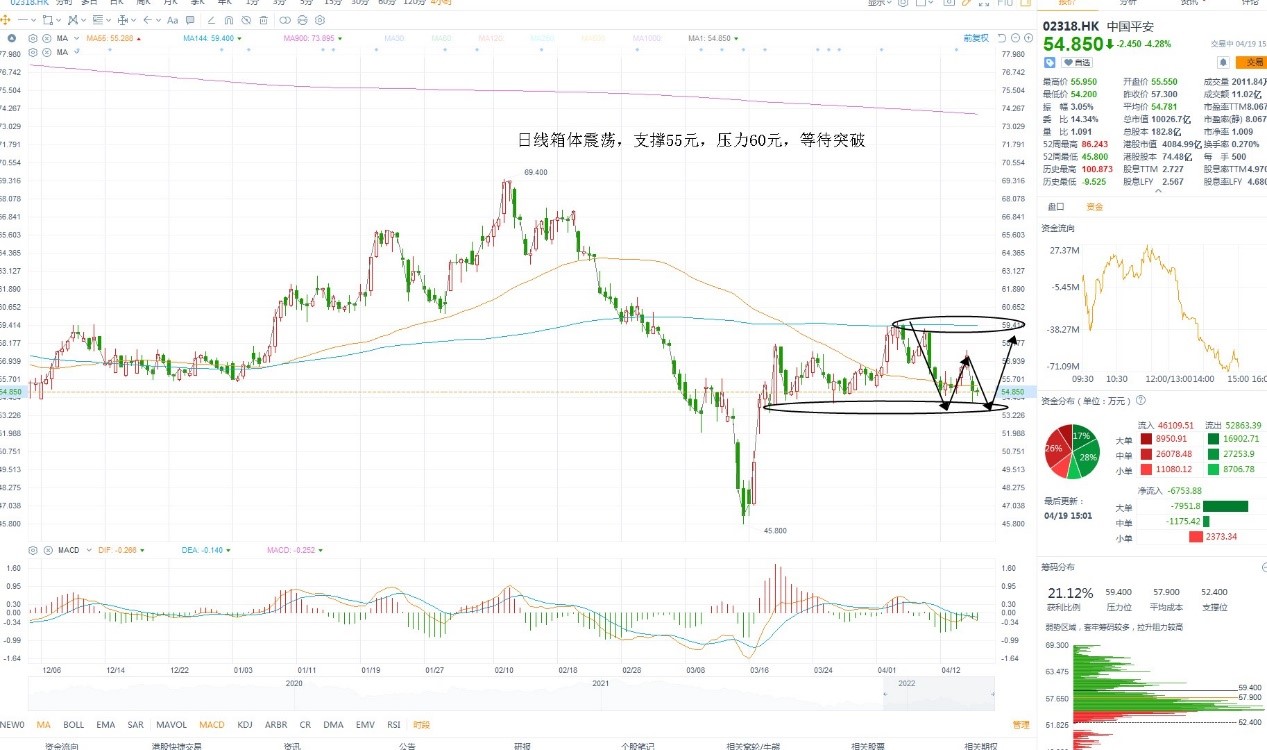Select the crosshair move tool
The image size is (1267, 750).
click(5, 20)
